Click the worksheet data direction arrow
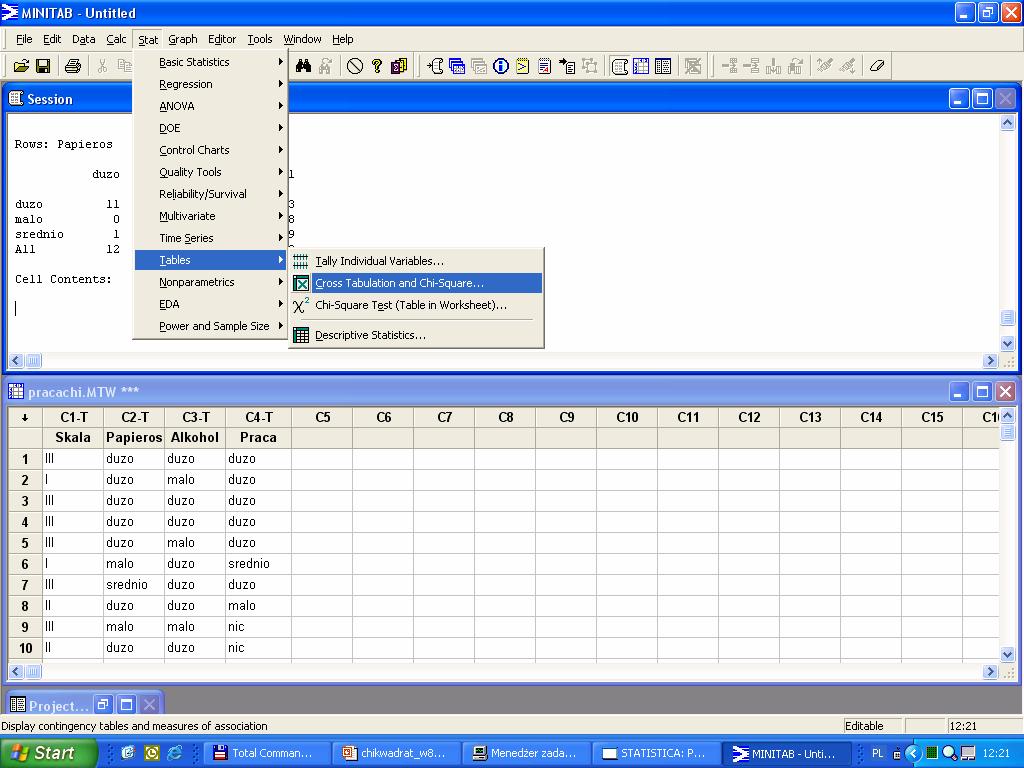 click(x=25, y=417)
